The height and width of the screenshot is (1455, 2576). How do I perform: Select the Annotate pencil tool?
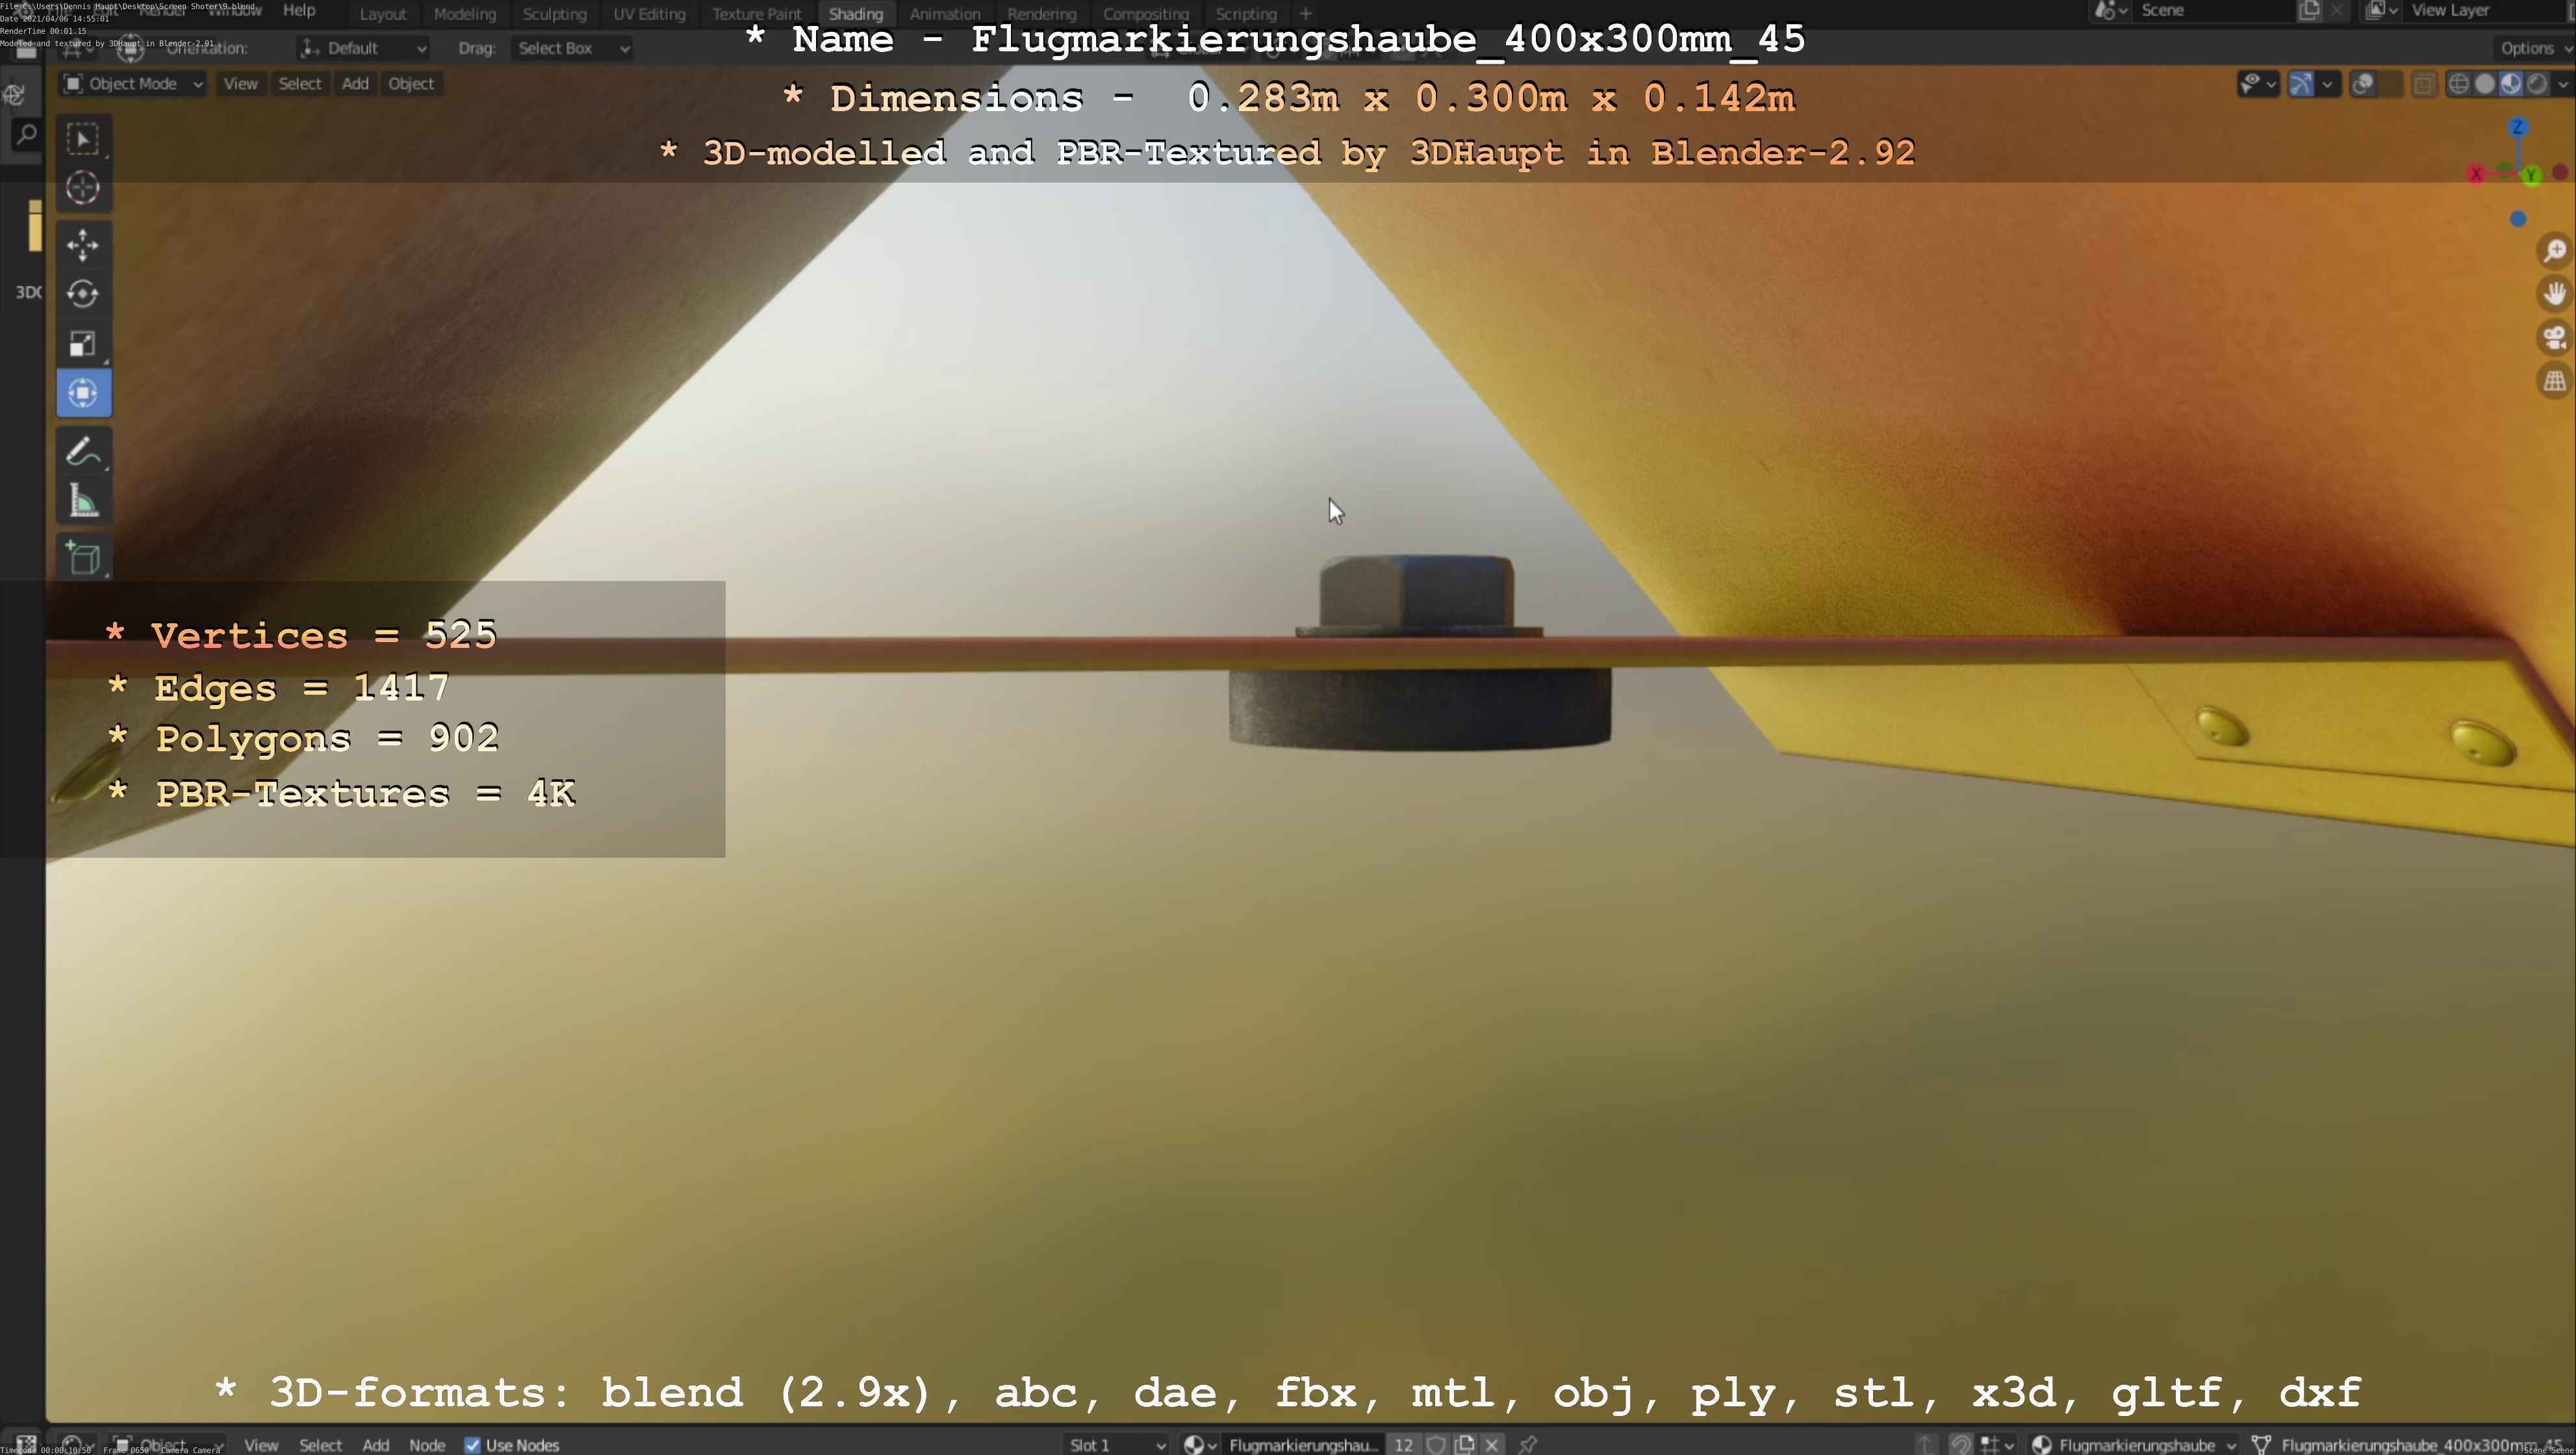click(83, 451)
